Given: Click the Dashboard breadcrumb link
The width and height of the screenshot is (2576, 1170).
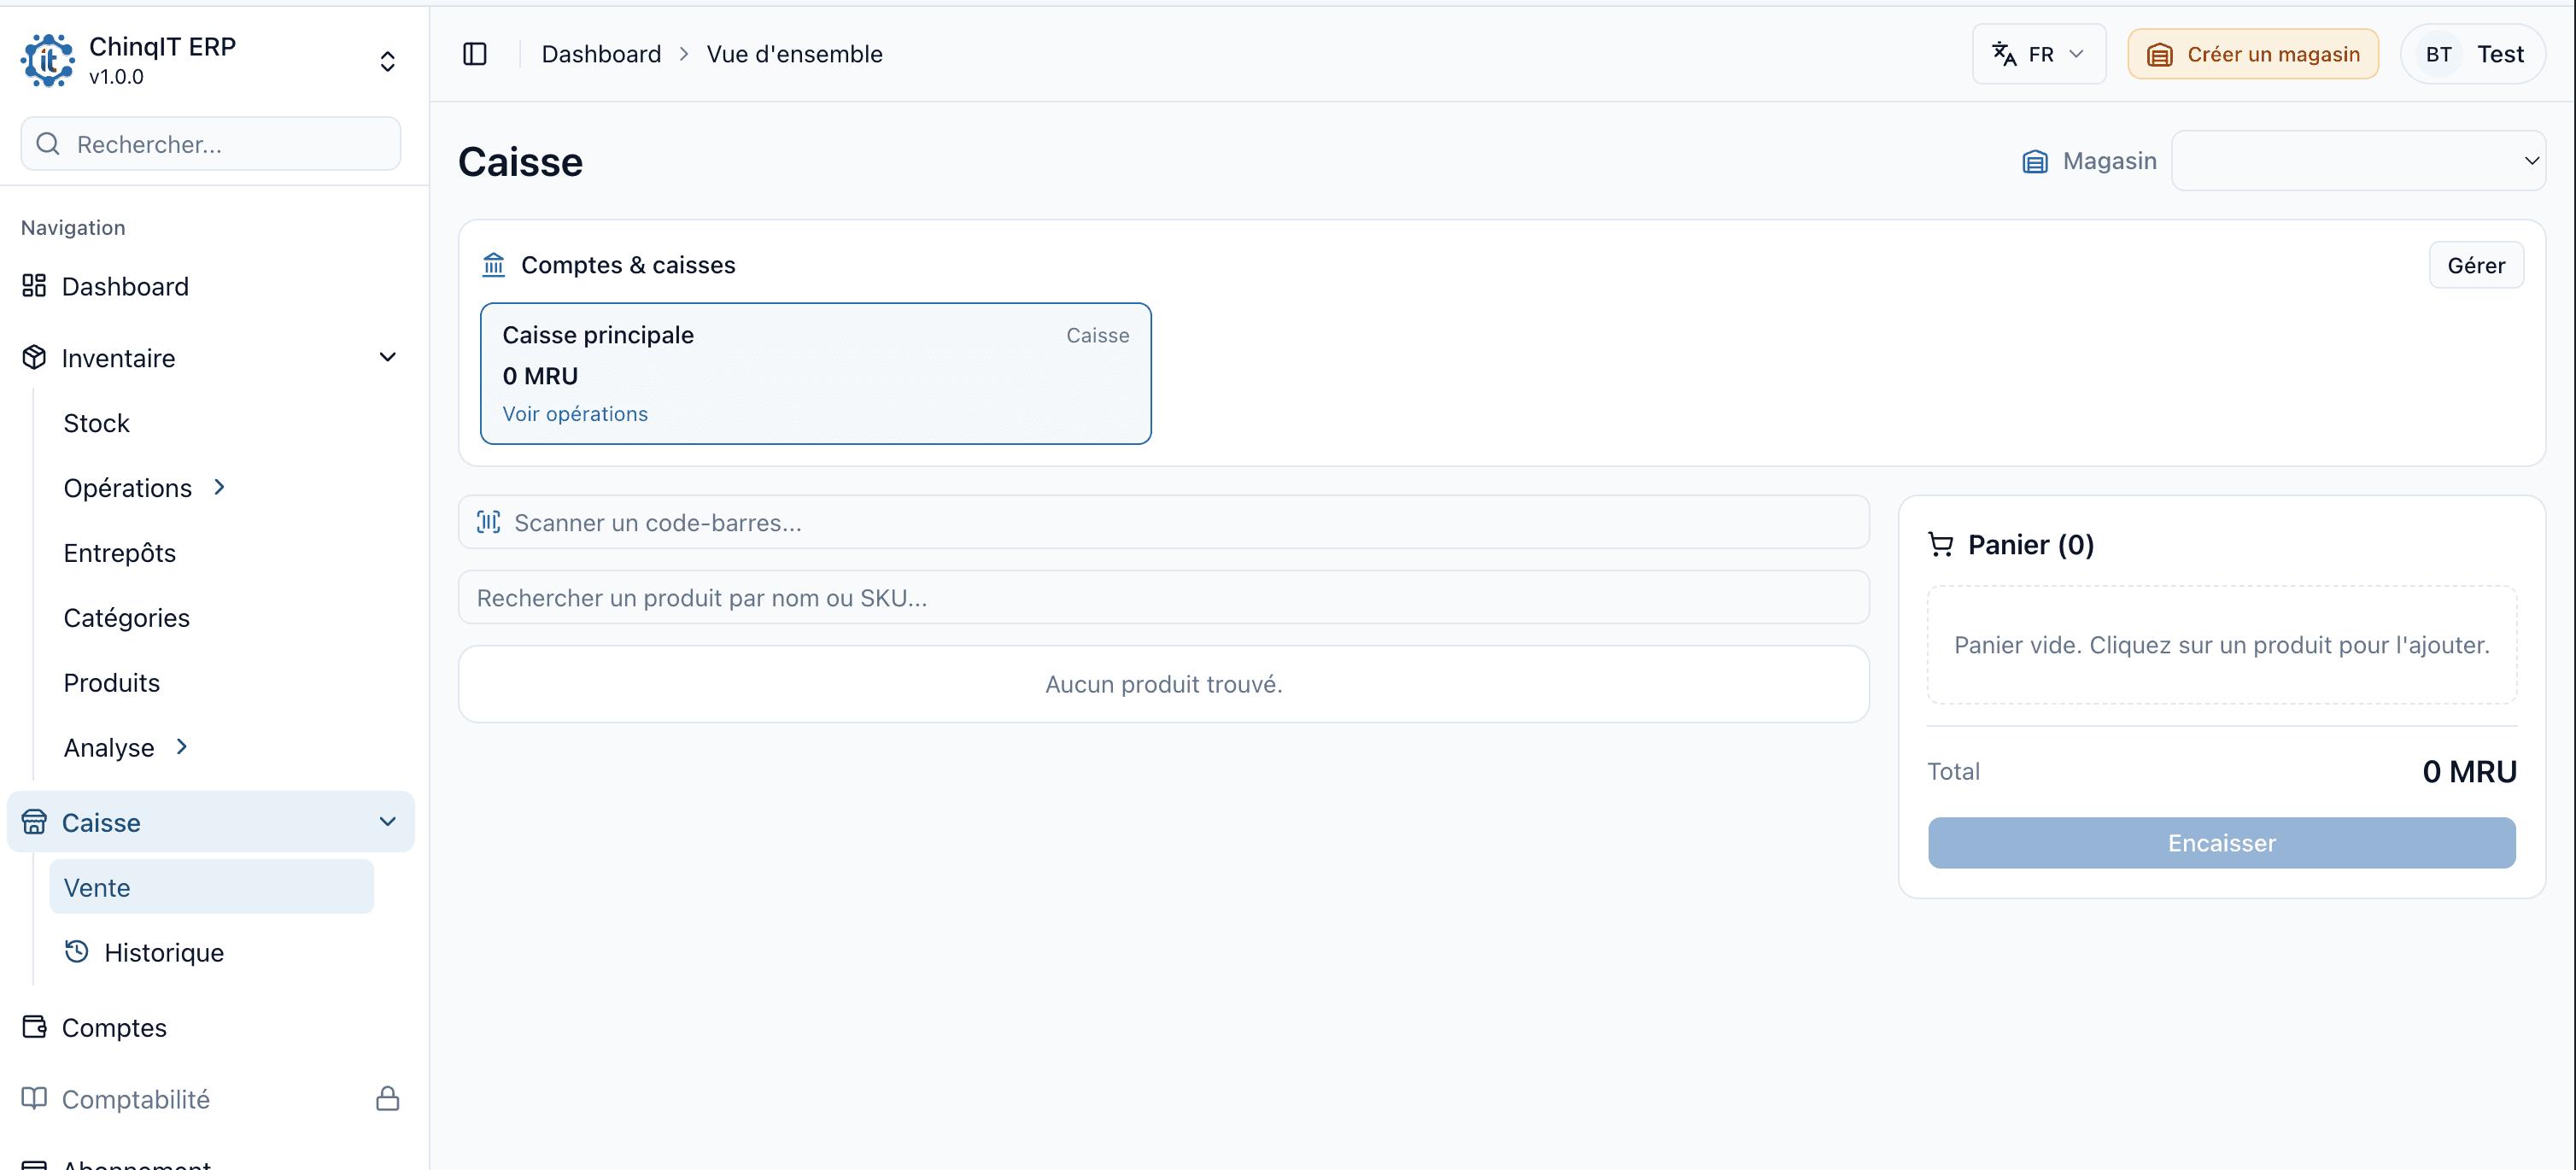Looking at the screenshot, I should tap(601, 54).
